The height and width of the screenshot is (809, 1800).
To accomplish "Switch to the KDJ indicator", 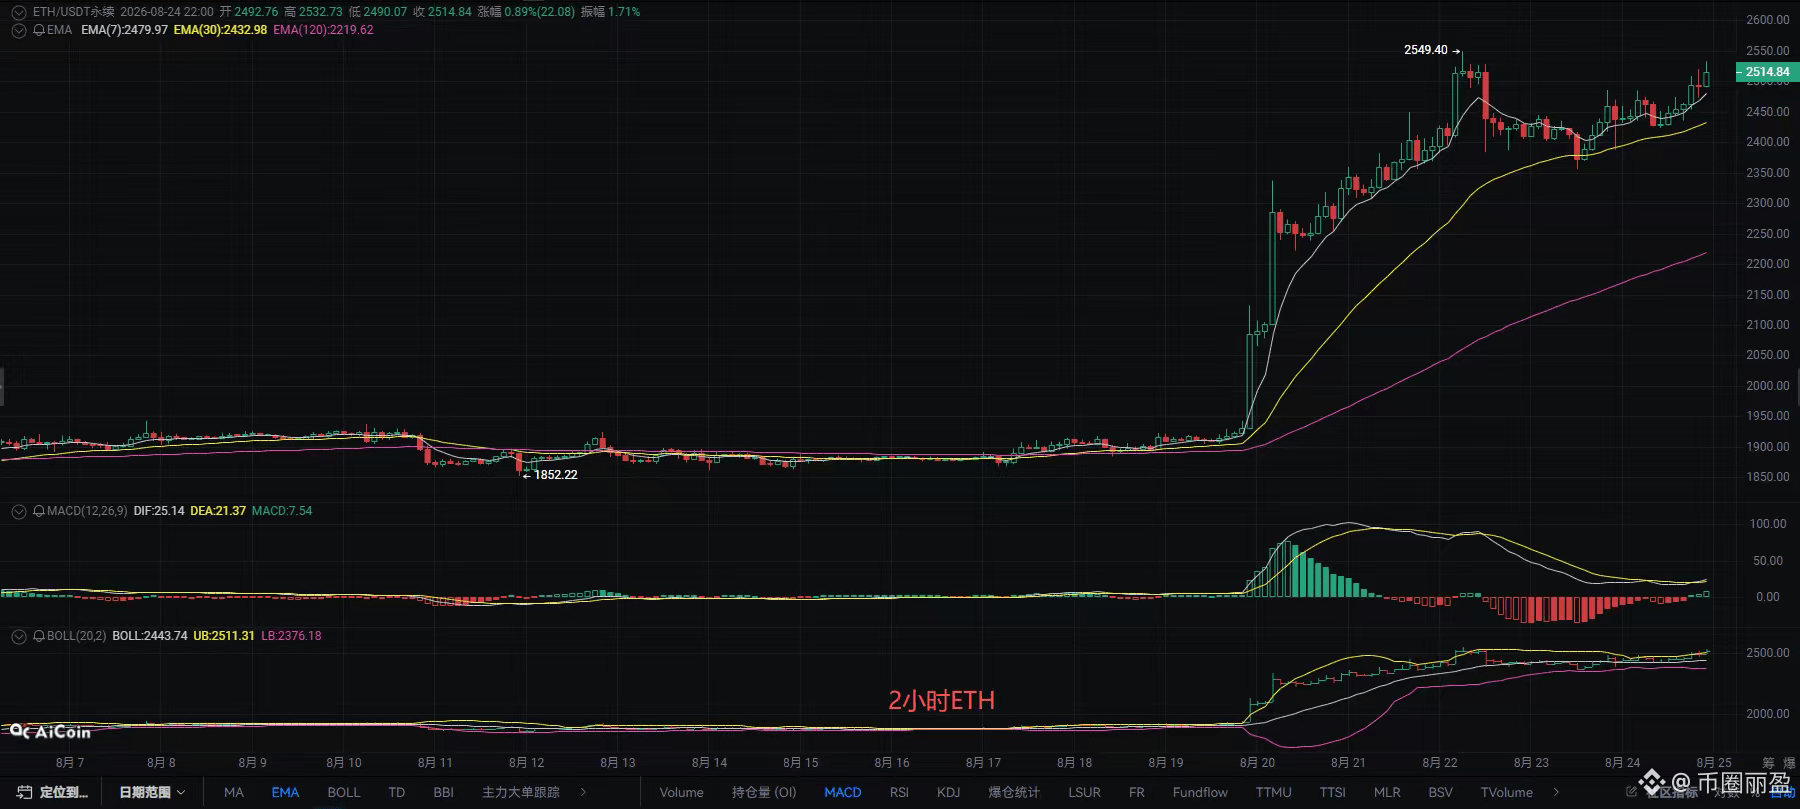I will pos(949,792).
